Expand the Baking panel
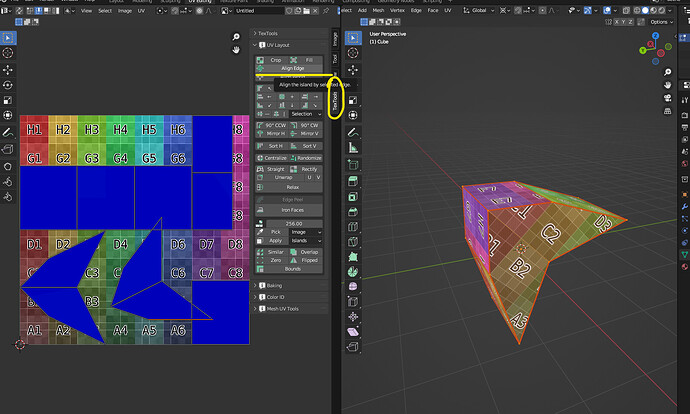This screenshot has width=690, height=414. [x=289, y=286]
